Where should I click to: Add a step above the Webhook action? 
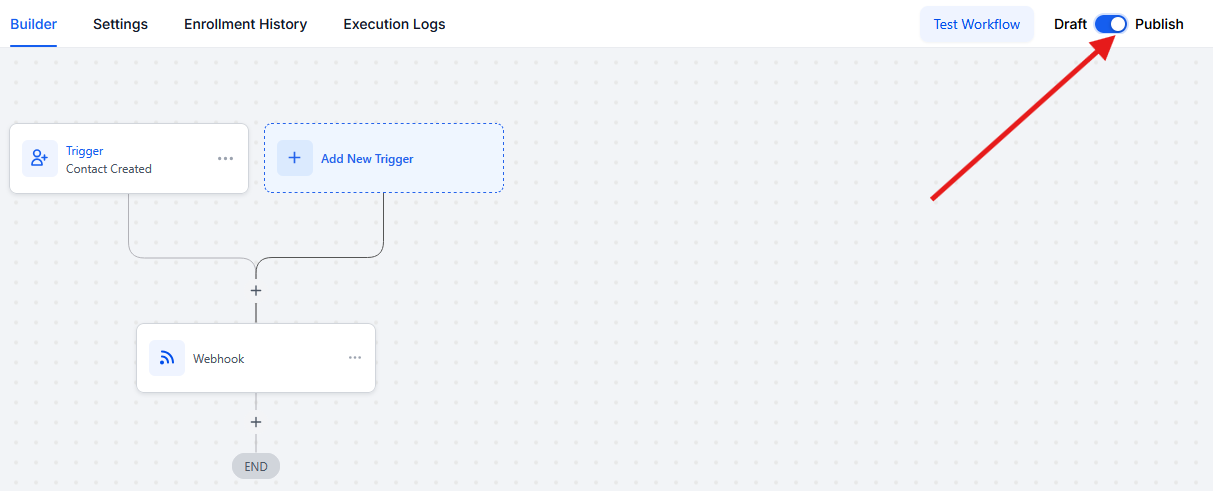pos(256,291)
